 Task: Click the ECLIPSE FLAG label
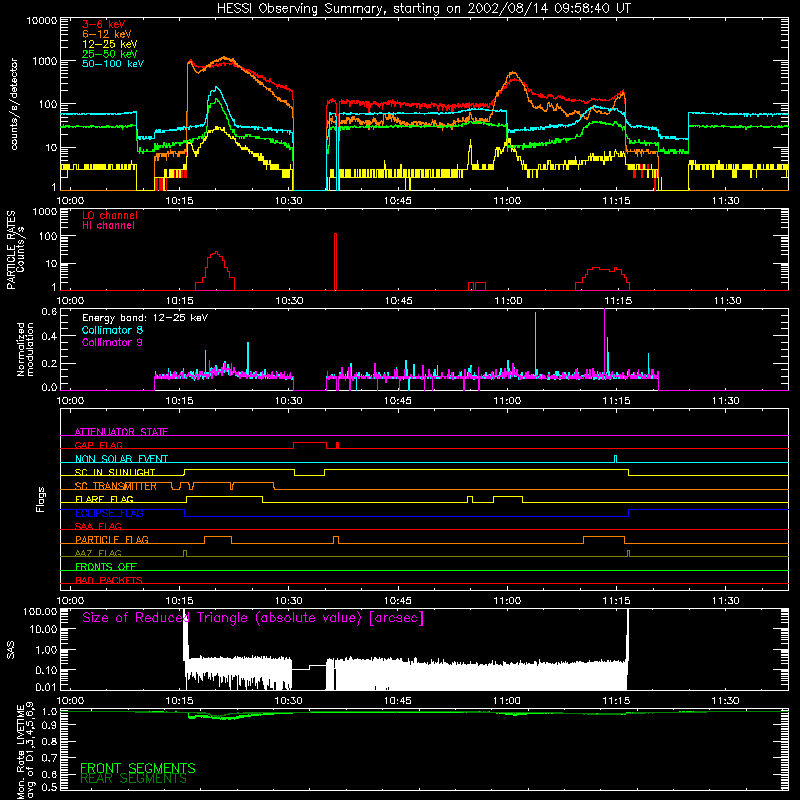[x=109, y=513]
